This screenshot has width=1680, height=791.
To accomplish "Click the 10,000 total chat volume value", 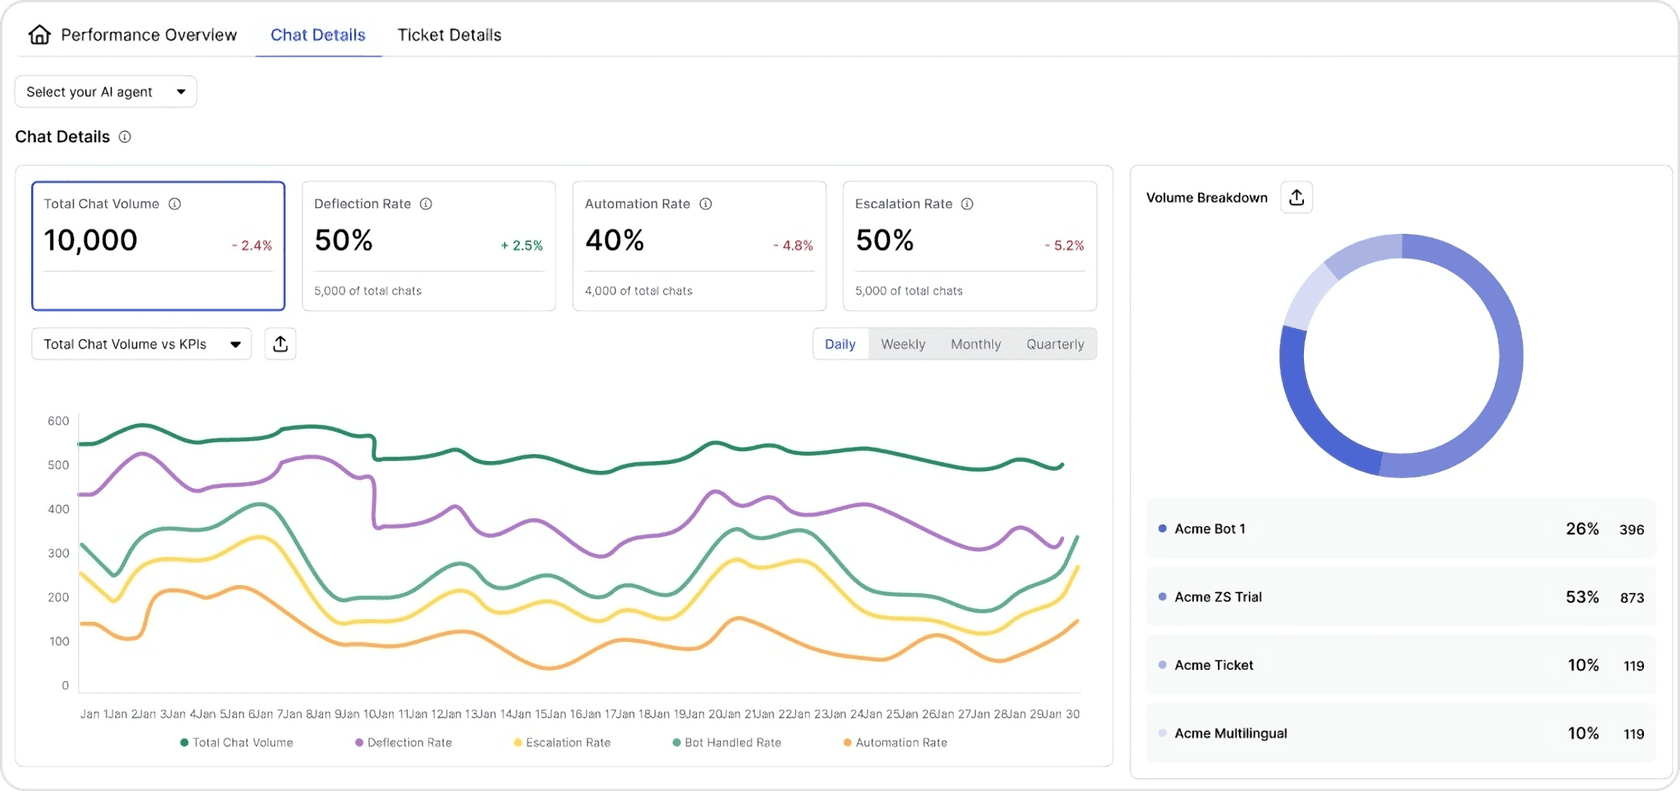I will pyautogui.click(x=91, y=240).
